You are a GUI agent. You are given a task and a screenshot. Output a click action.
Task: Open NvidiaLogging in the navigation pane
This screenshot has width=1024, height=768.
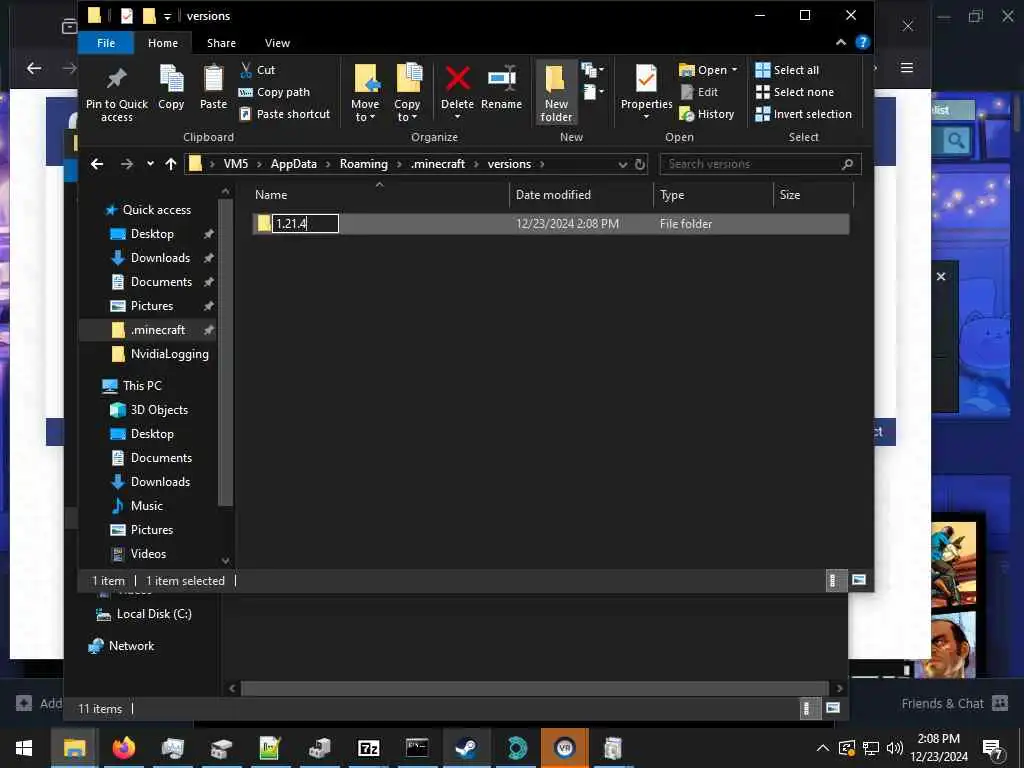(x=161, y=354)
